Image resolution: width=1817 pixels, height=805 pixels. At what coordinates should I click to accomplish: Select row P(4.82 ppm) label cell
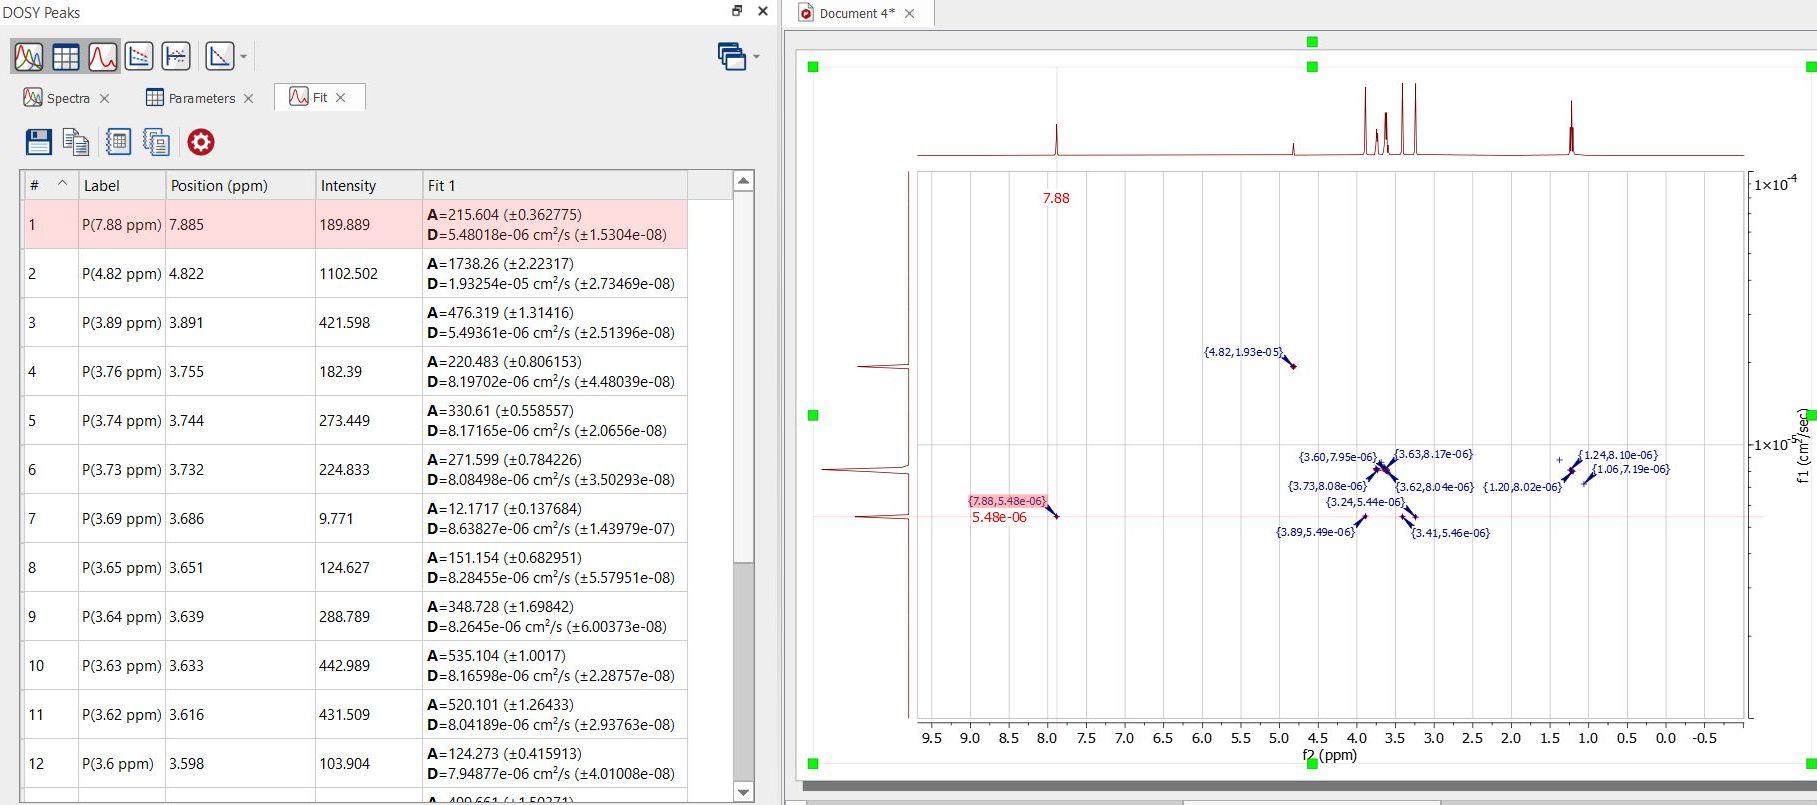122,273
